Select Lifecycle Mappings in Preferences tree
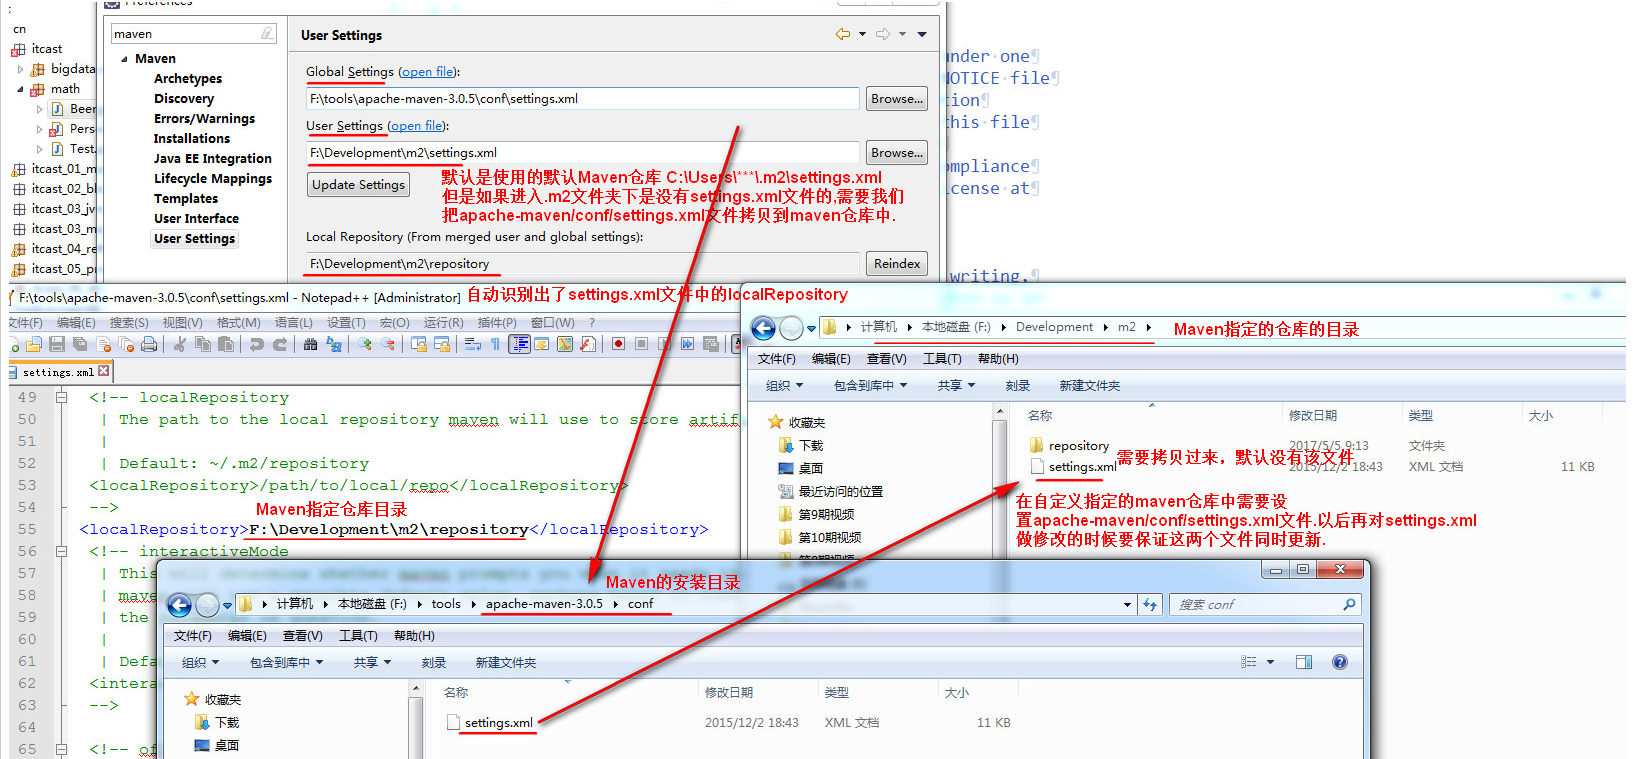 (213, 179)
